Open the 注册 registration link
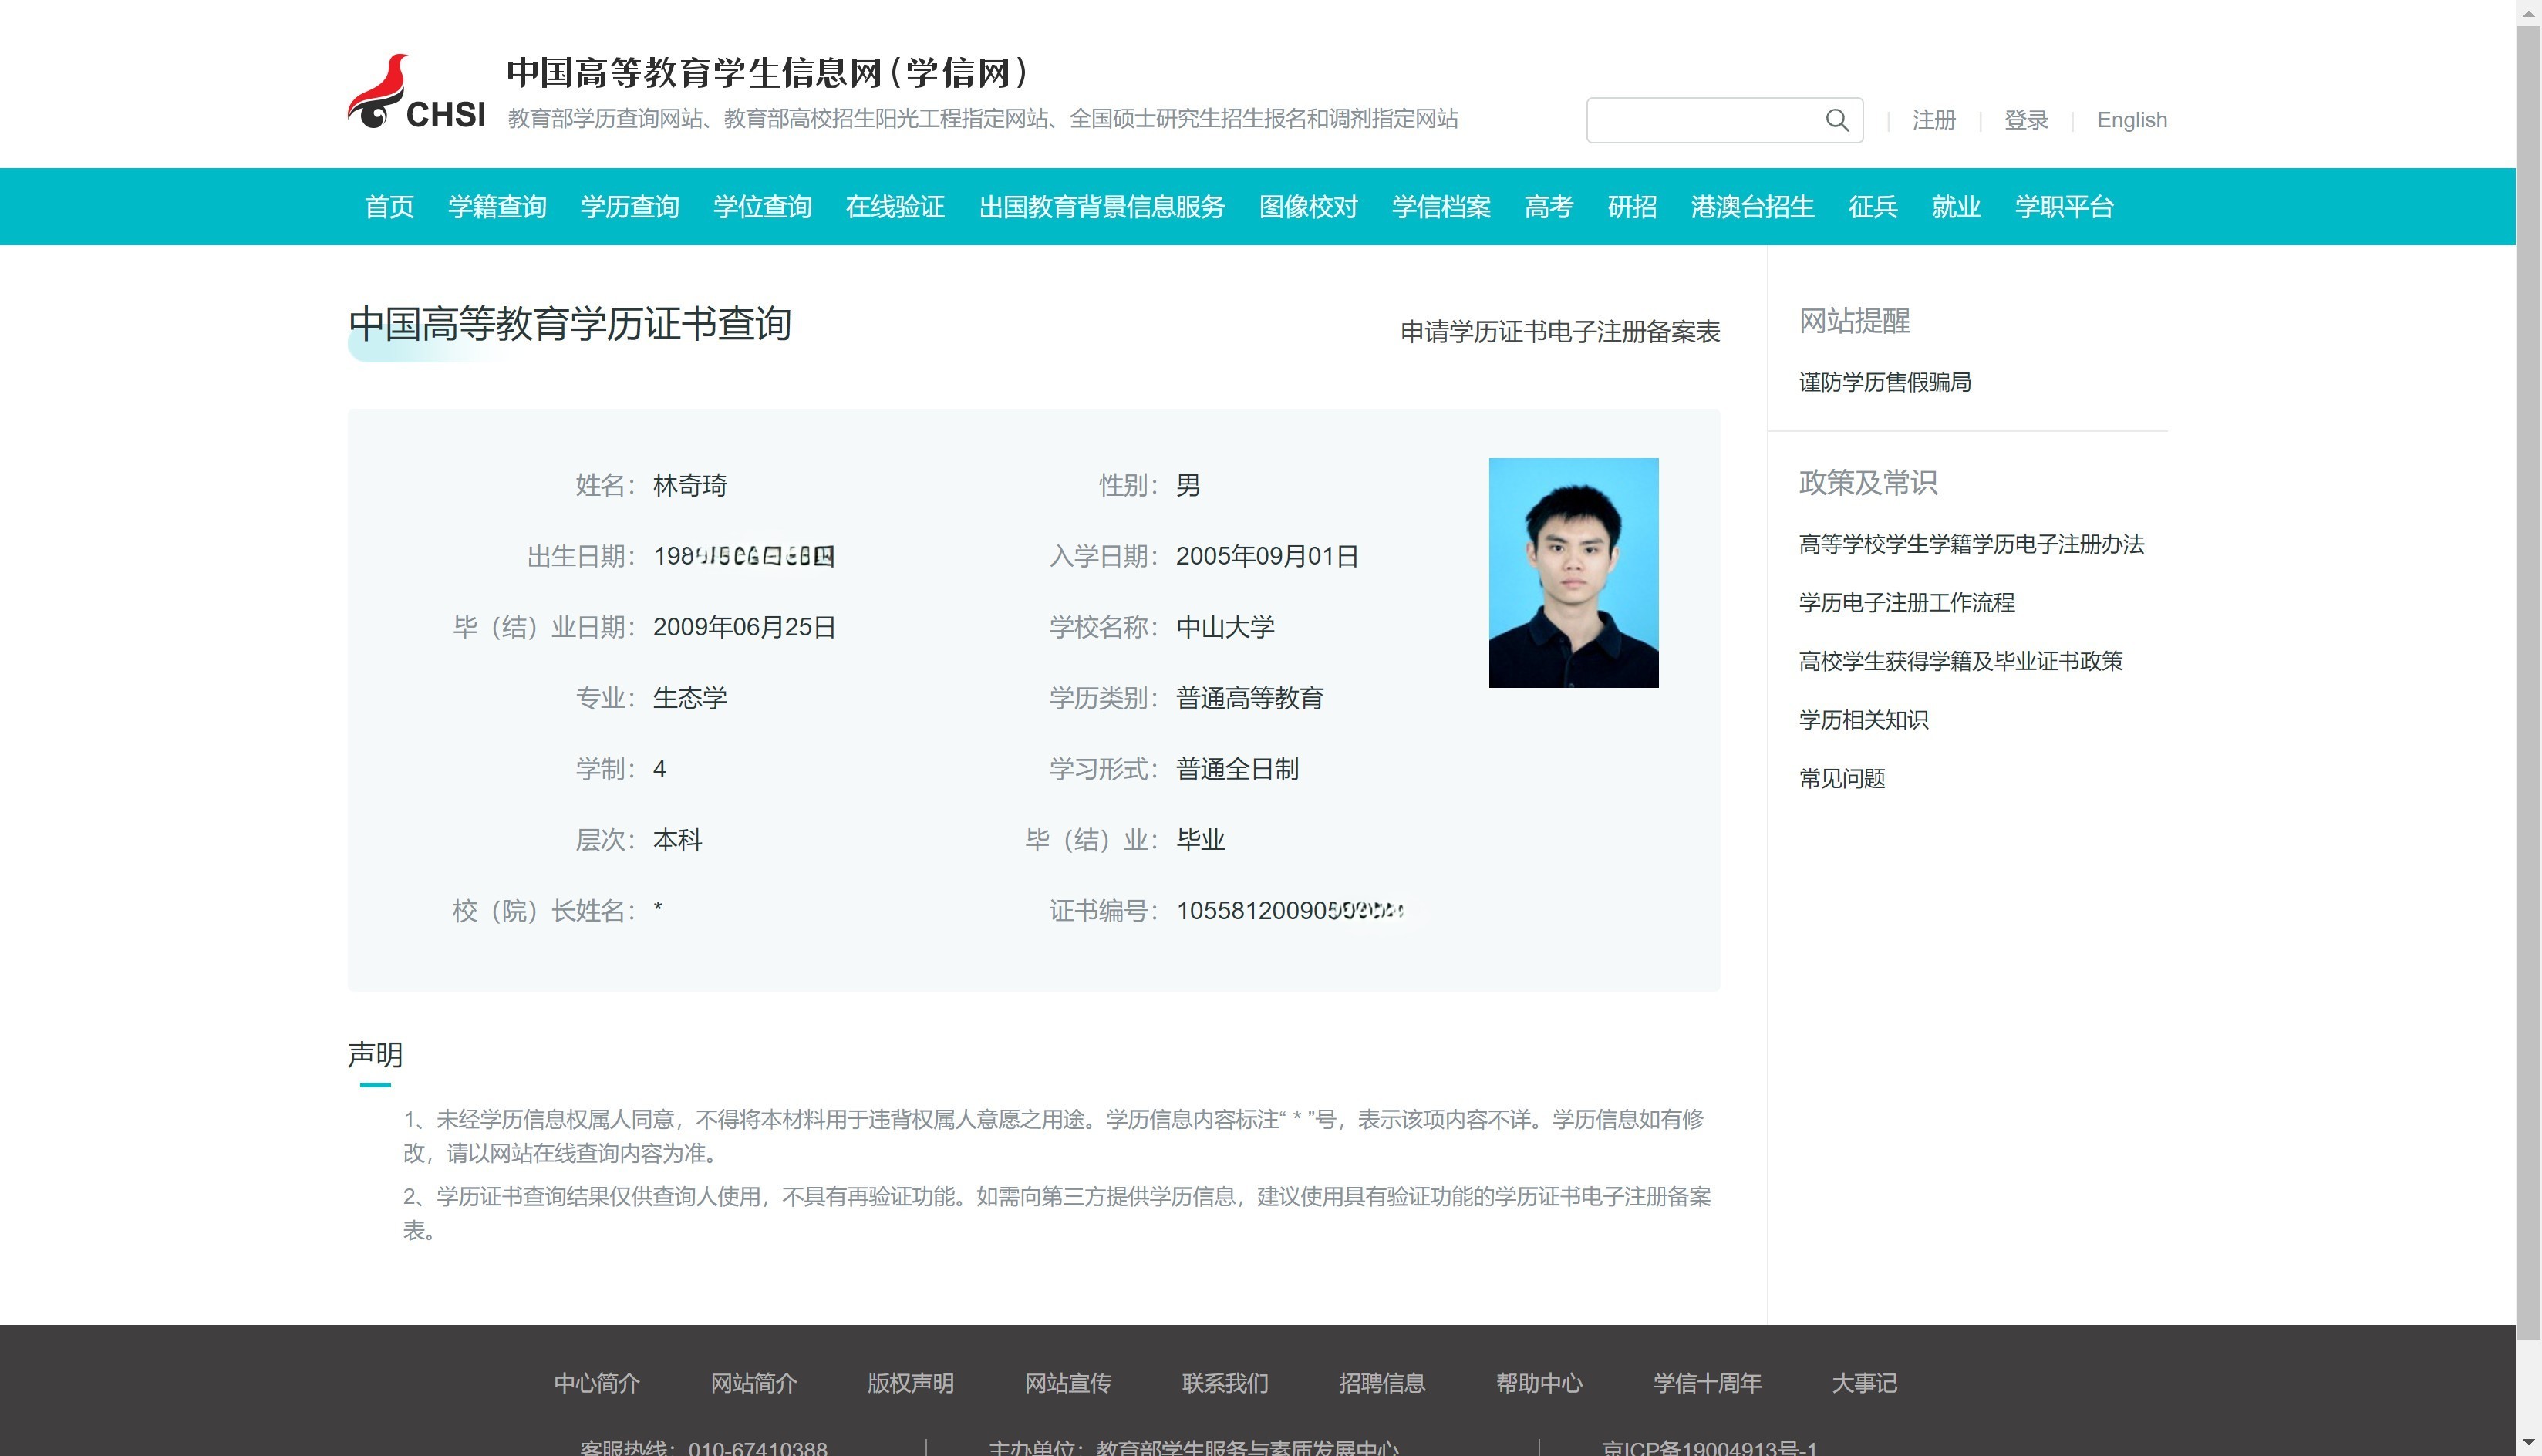 tap(1933, 120)
